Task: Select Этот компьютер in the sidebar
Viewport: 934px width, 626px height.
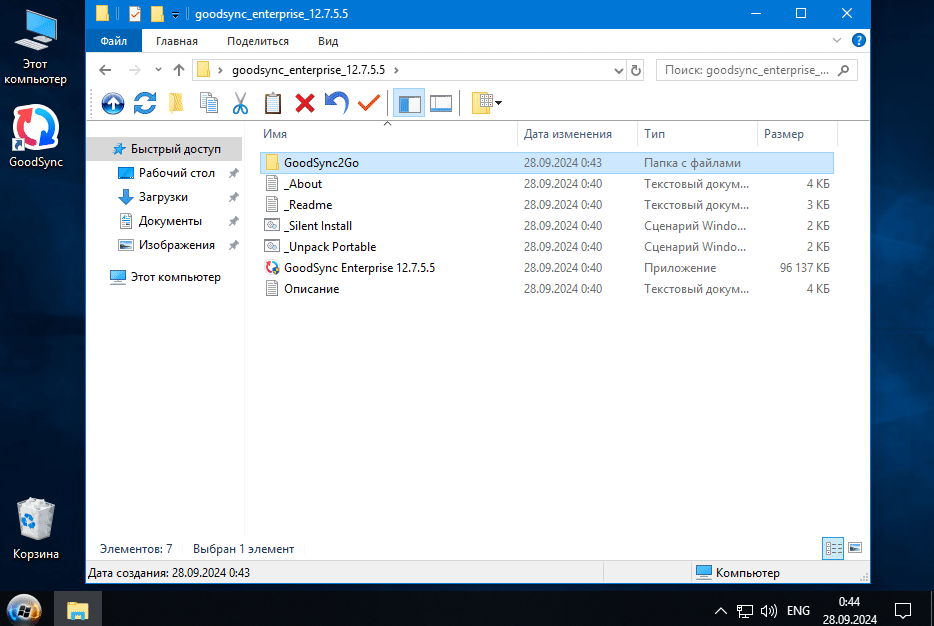Action: (x=166, y=277)
